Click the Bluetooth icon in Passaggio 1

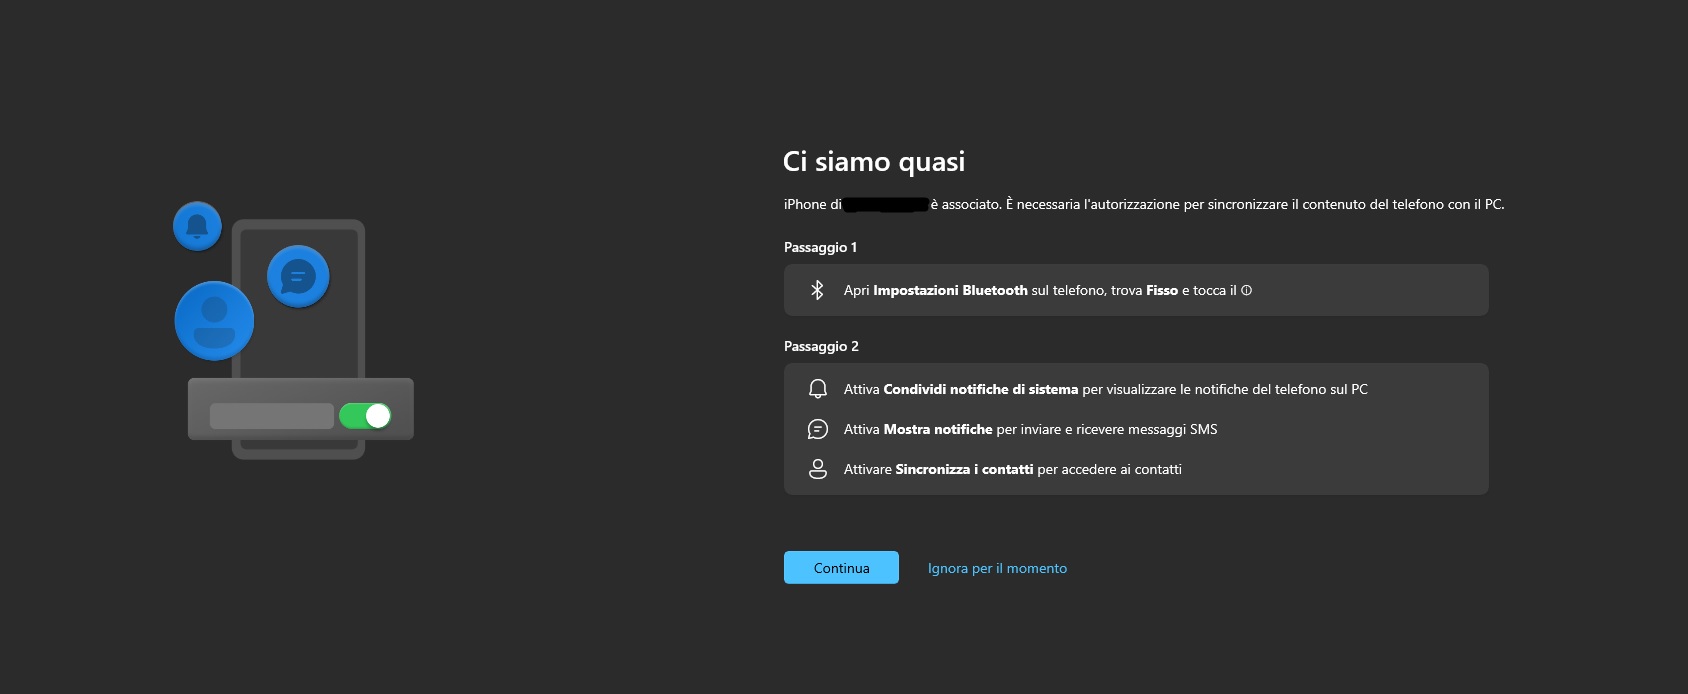point(817,290)
